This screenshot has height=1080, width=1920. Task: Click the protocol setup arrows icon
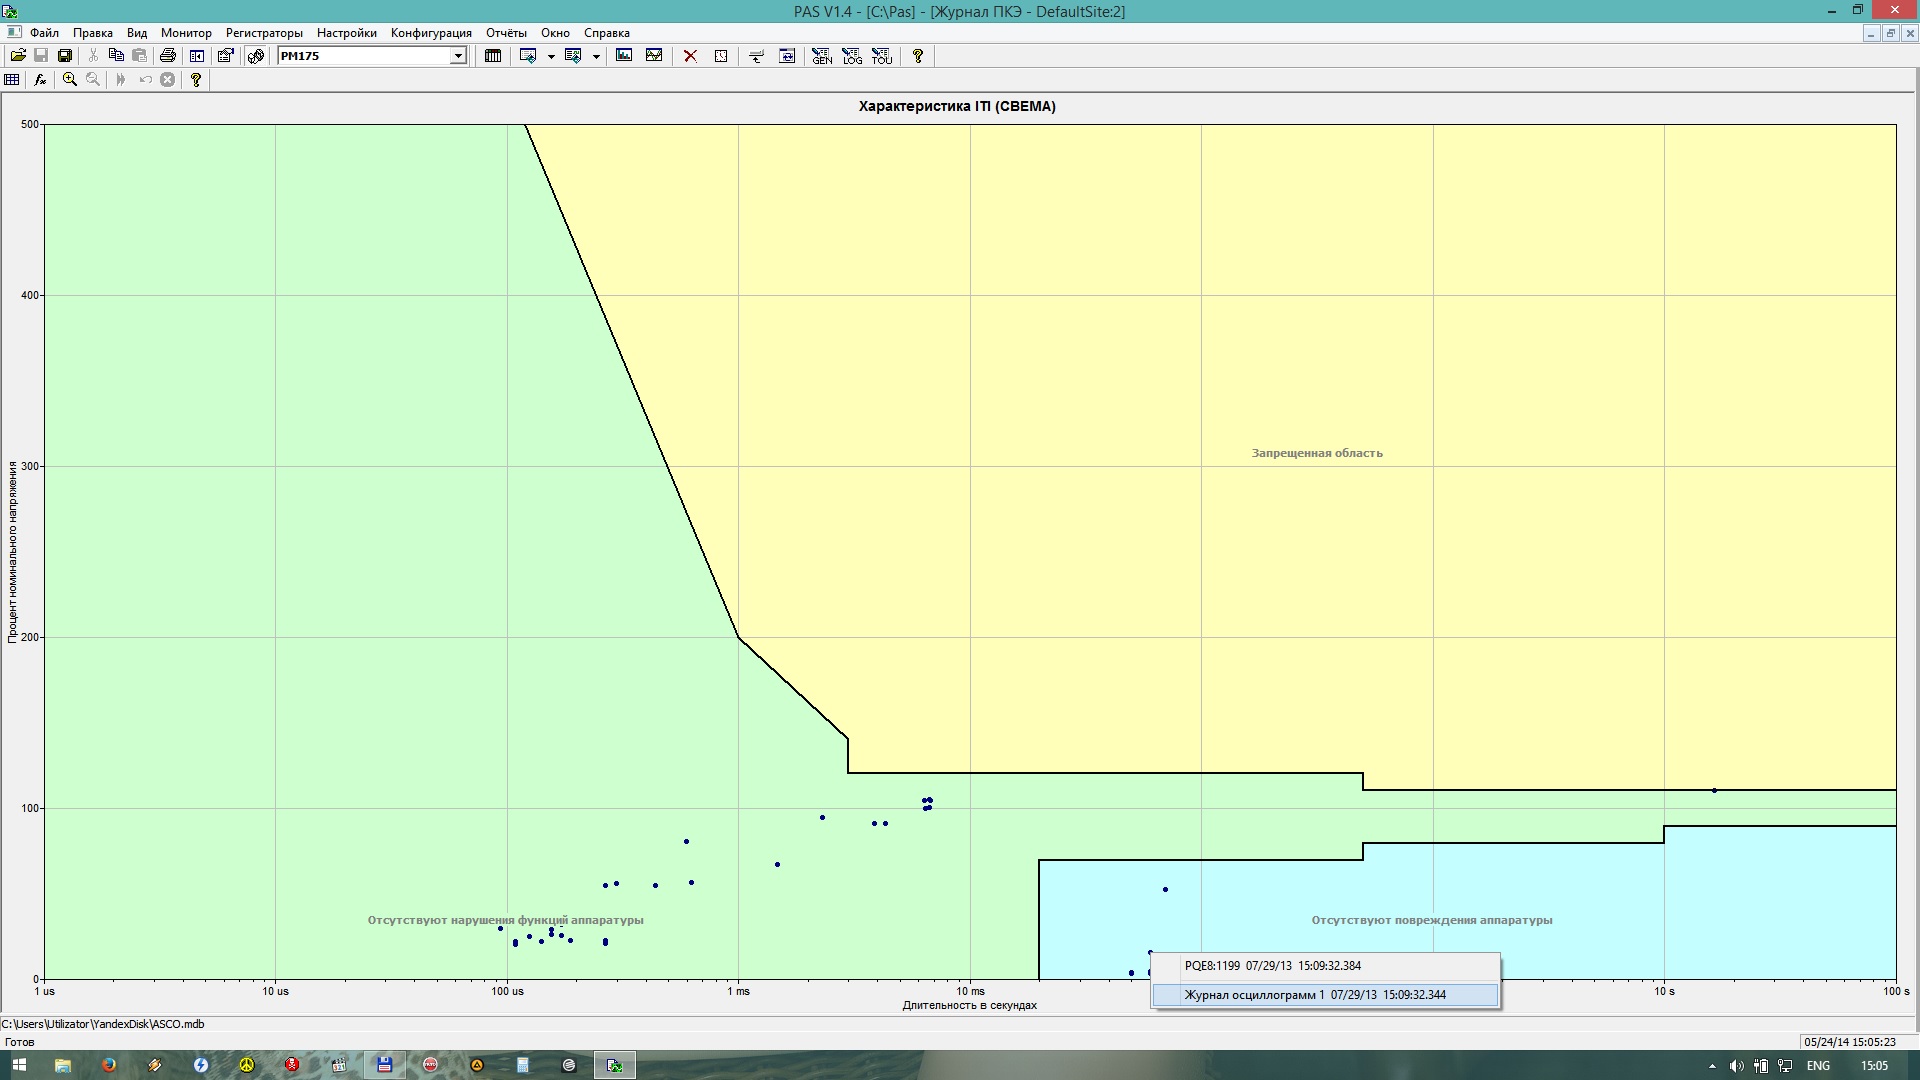(x=757, y=56)
